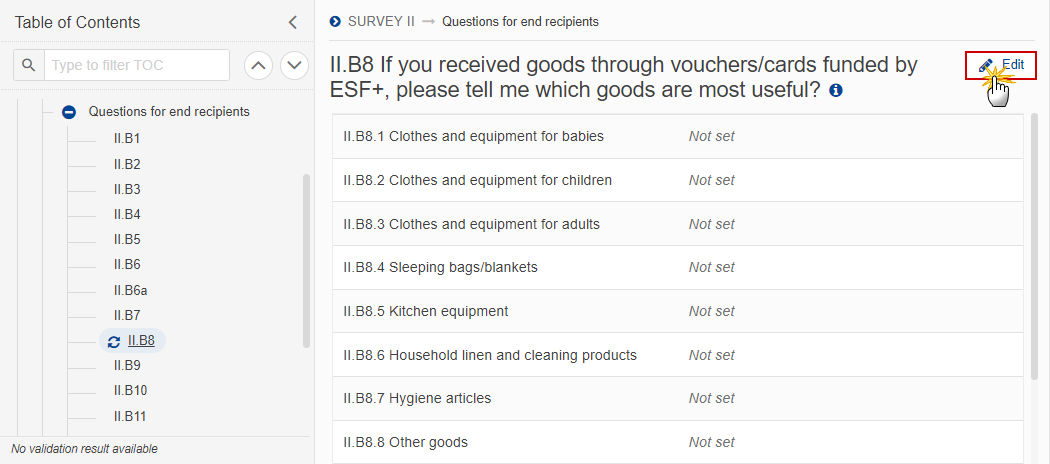1050x464 pixels.
Task: Select II.B1 in the table of contents
Action: pyautogui.click(x=127, y=139)
